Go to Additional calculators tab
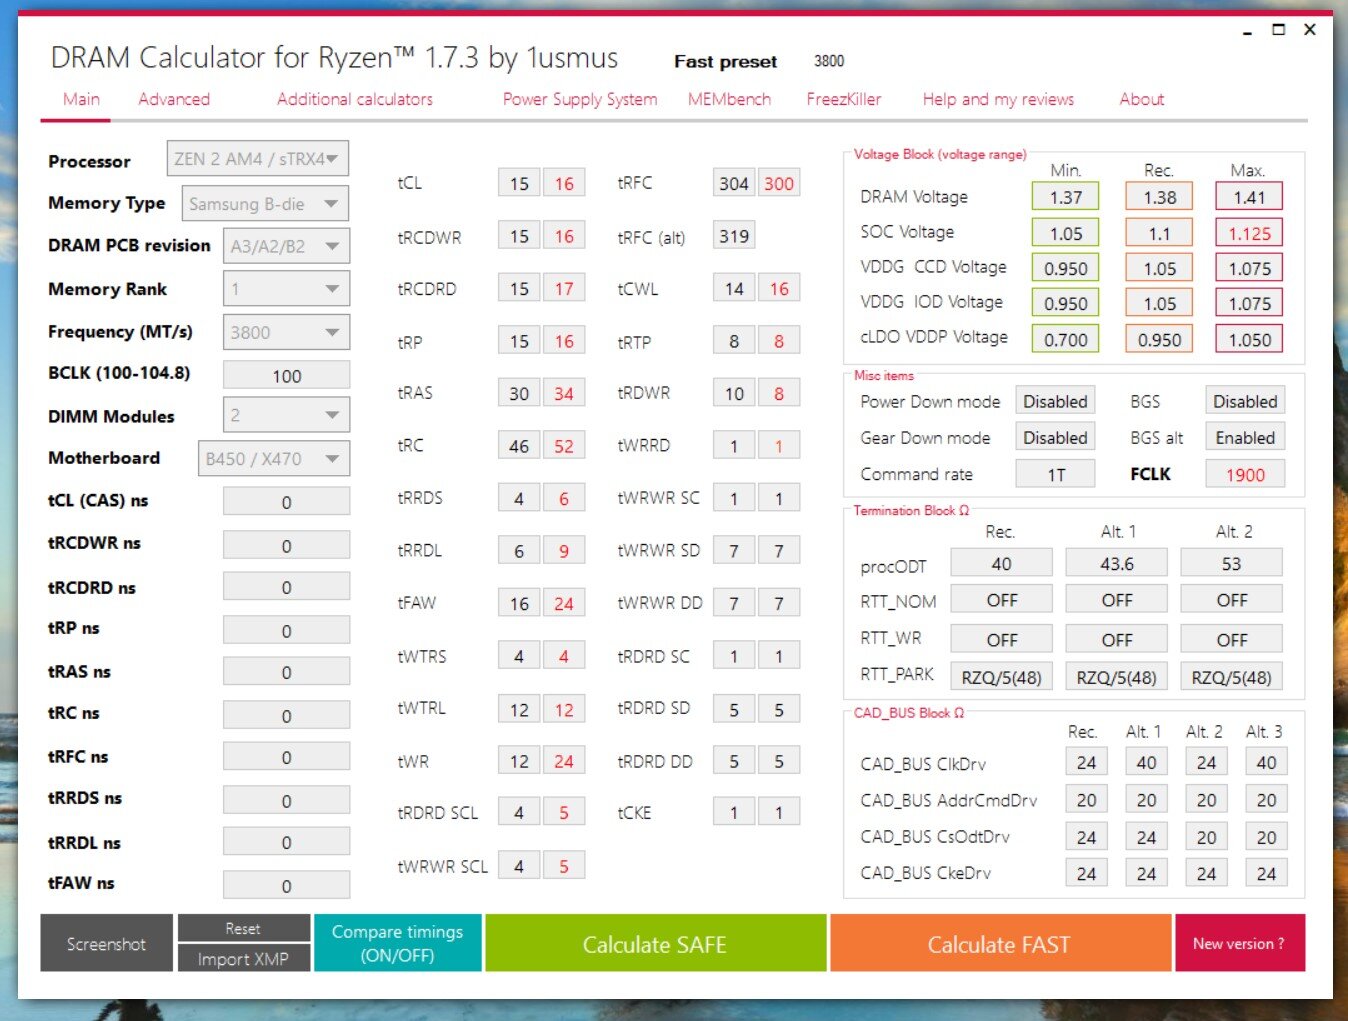1348x1021 pixels. [355, 99]
